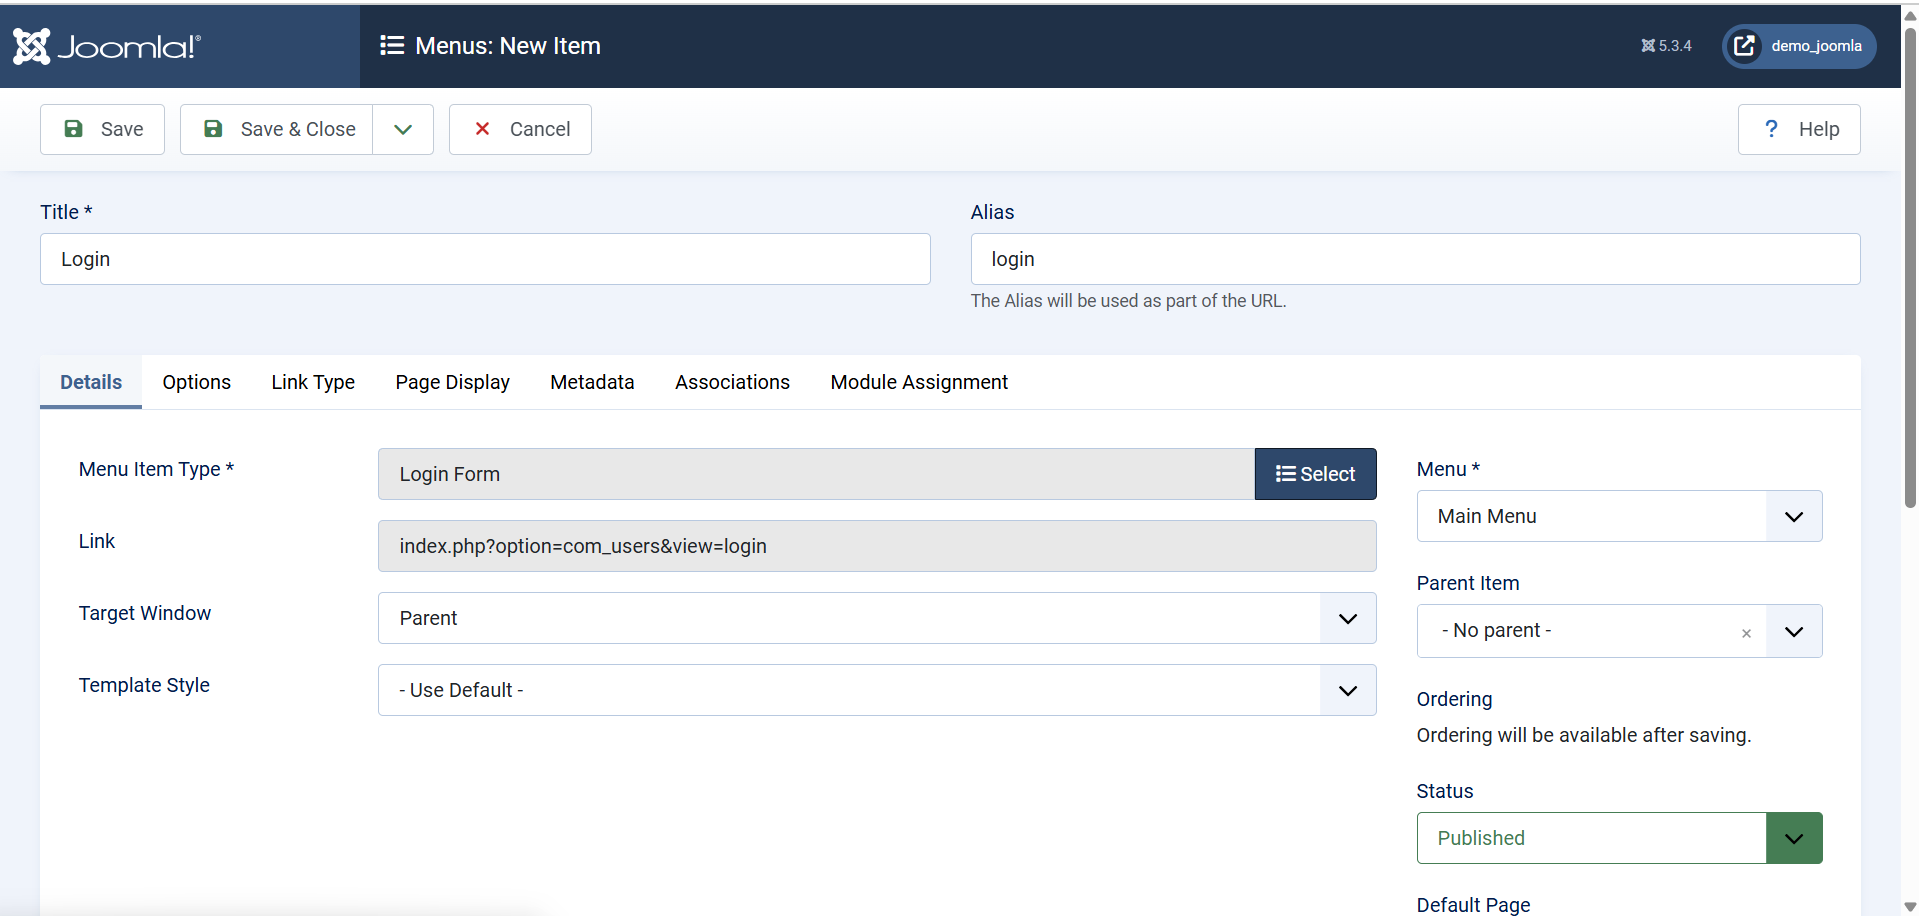Viewport: 1919px width, 916px height.
Task: Click the menu list icon in header
Action: [x=392, y=46]
